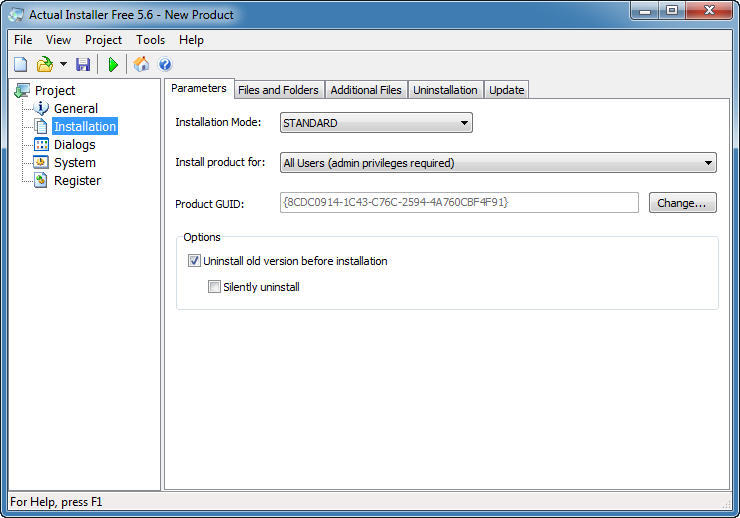The image size is (740, 518).
Task: Minimize the Actual Installer window
Action: click(645, 11)
